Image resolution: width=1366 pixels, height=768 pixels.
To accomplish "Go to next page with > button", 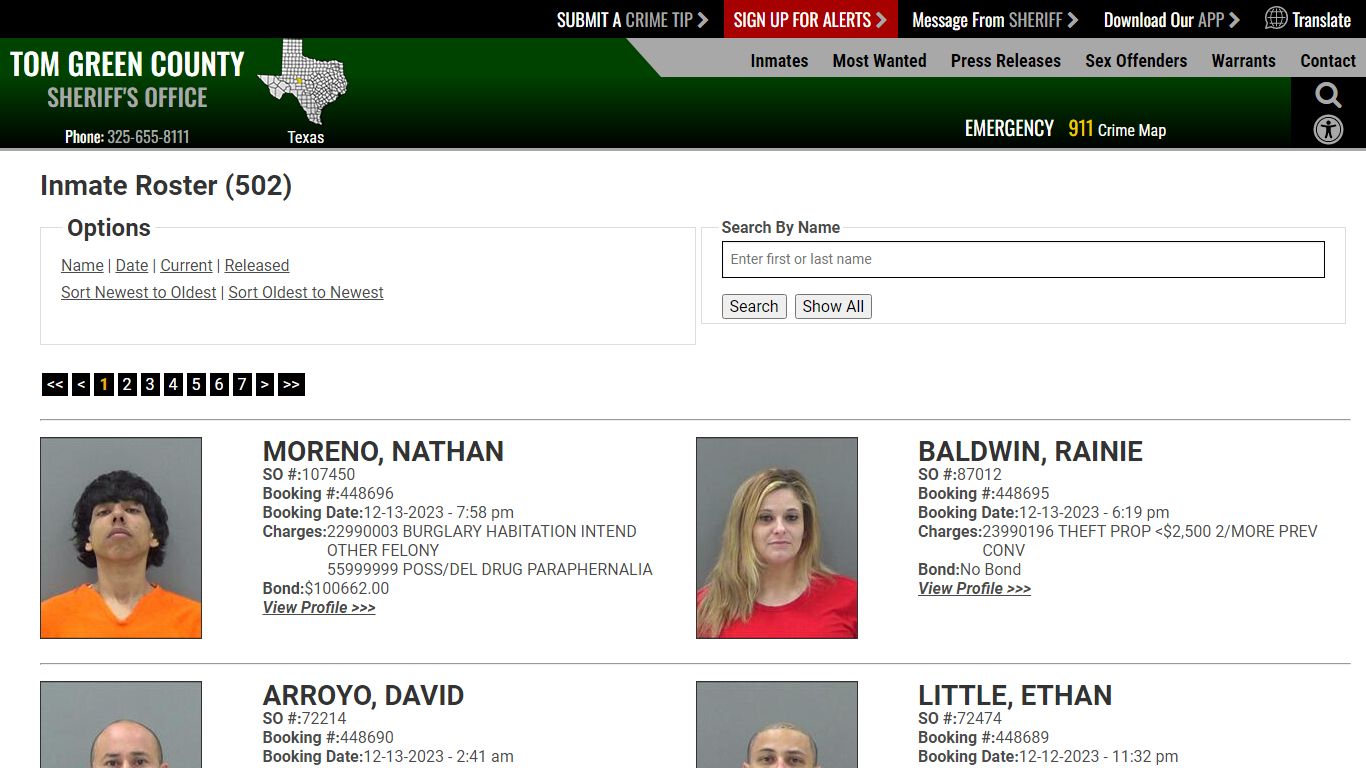I will click(x=265, y=384).
